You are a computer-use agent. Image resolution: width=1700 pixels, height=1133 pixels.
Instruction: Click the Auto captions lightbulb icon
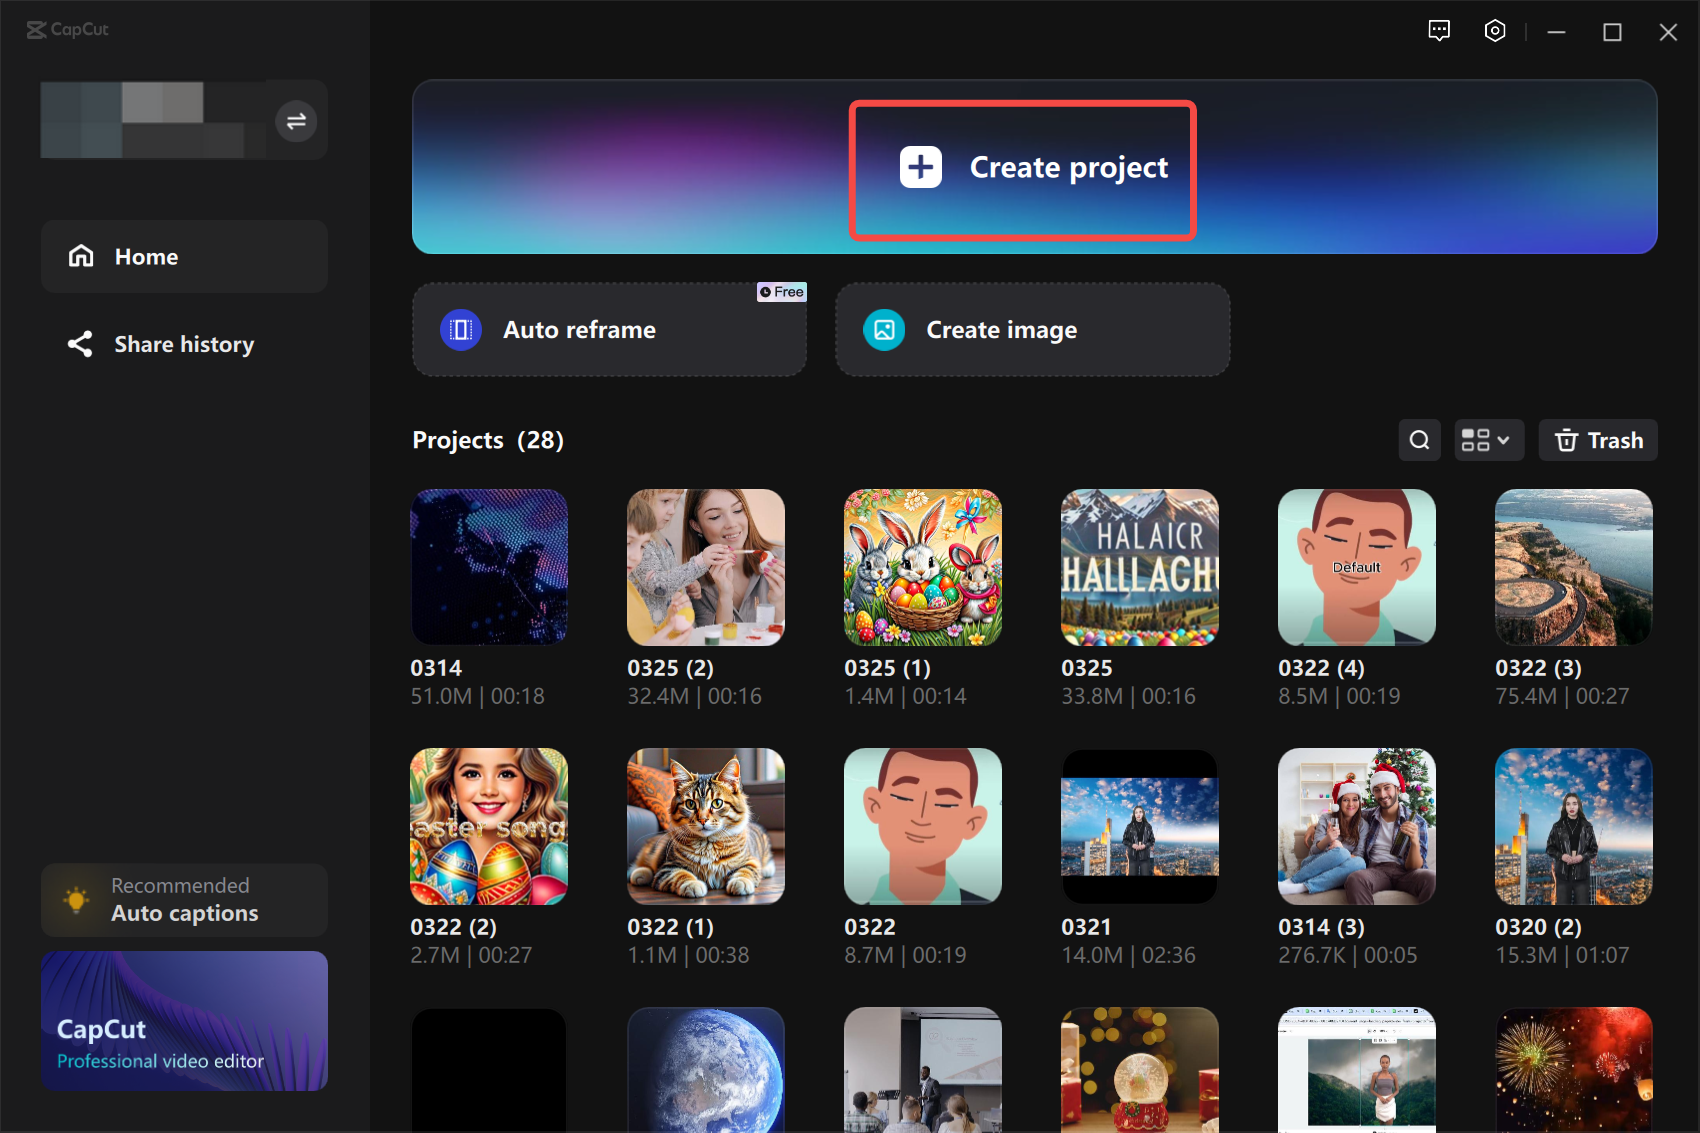[75, 899]
